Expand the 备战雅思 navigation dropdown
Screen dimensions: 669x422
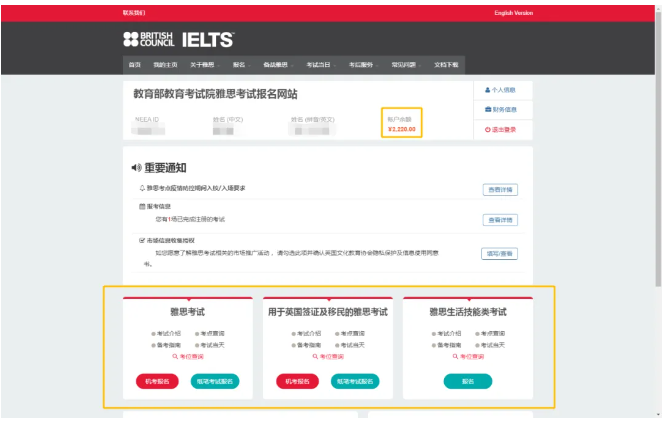coord(278,65)
